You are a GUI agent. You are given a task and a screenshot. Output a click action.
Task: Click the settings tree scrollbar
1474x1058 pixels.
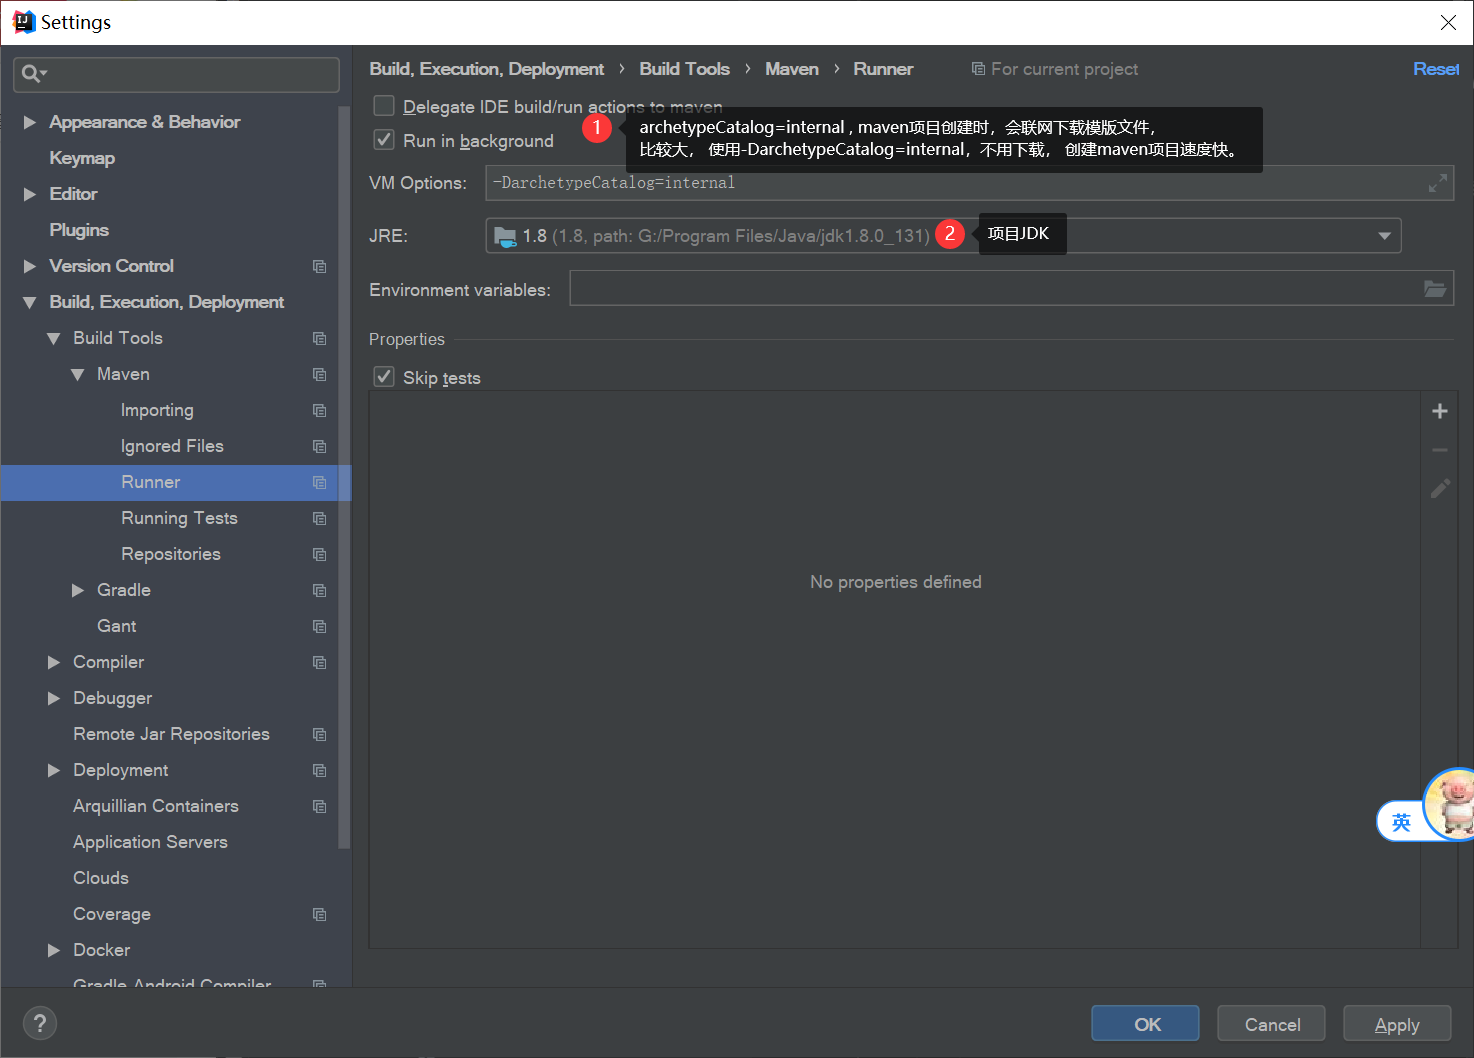[345, 478]
